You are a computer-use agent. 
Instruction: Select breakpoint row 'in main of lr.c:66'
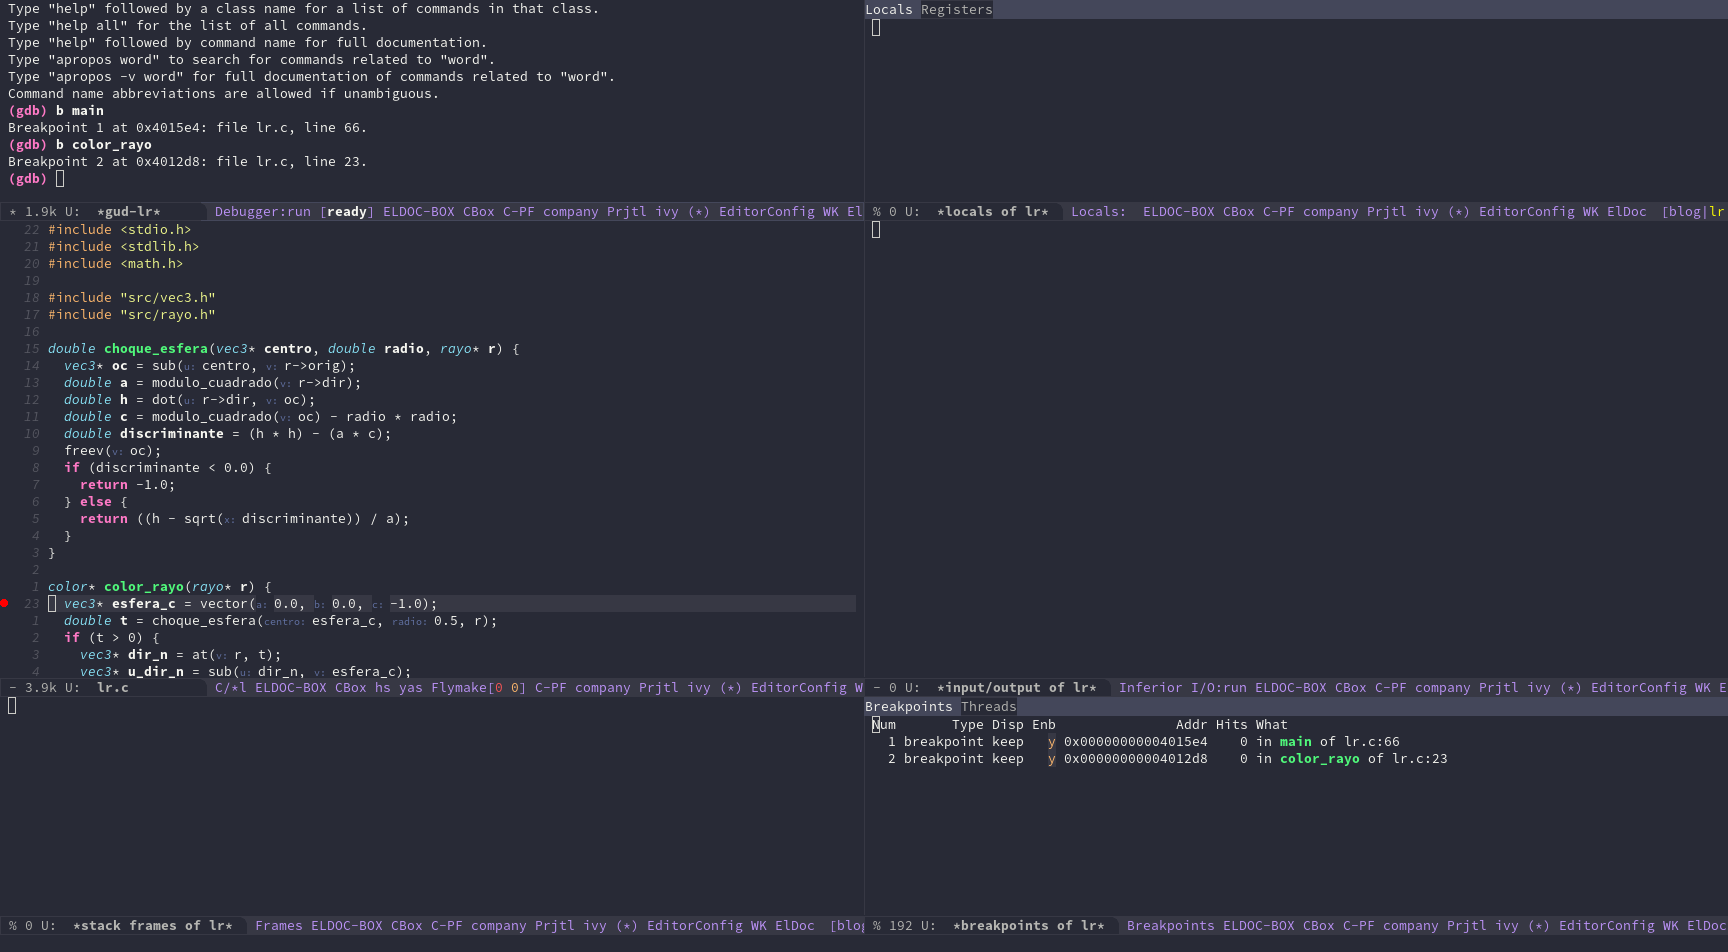pos(1144,742)
